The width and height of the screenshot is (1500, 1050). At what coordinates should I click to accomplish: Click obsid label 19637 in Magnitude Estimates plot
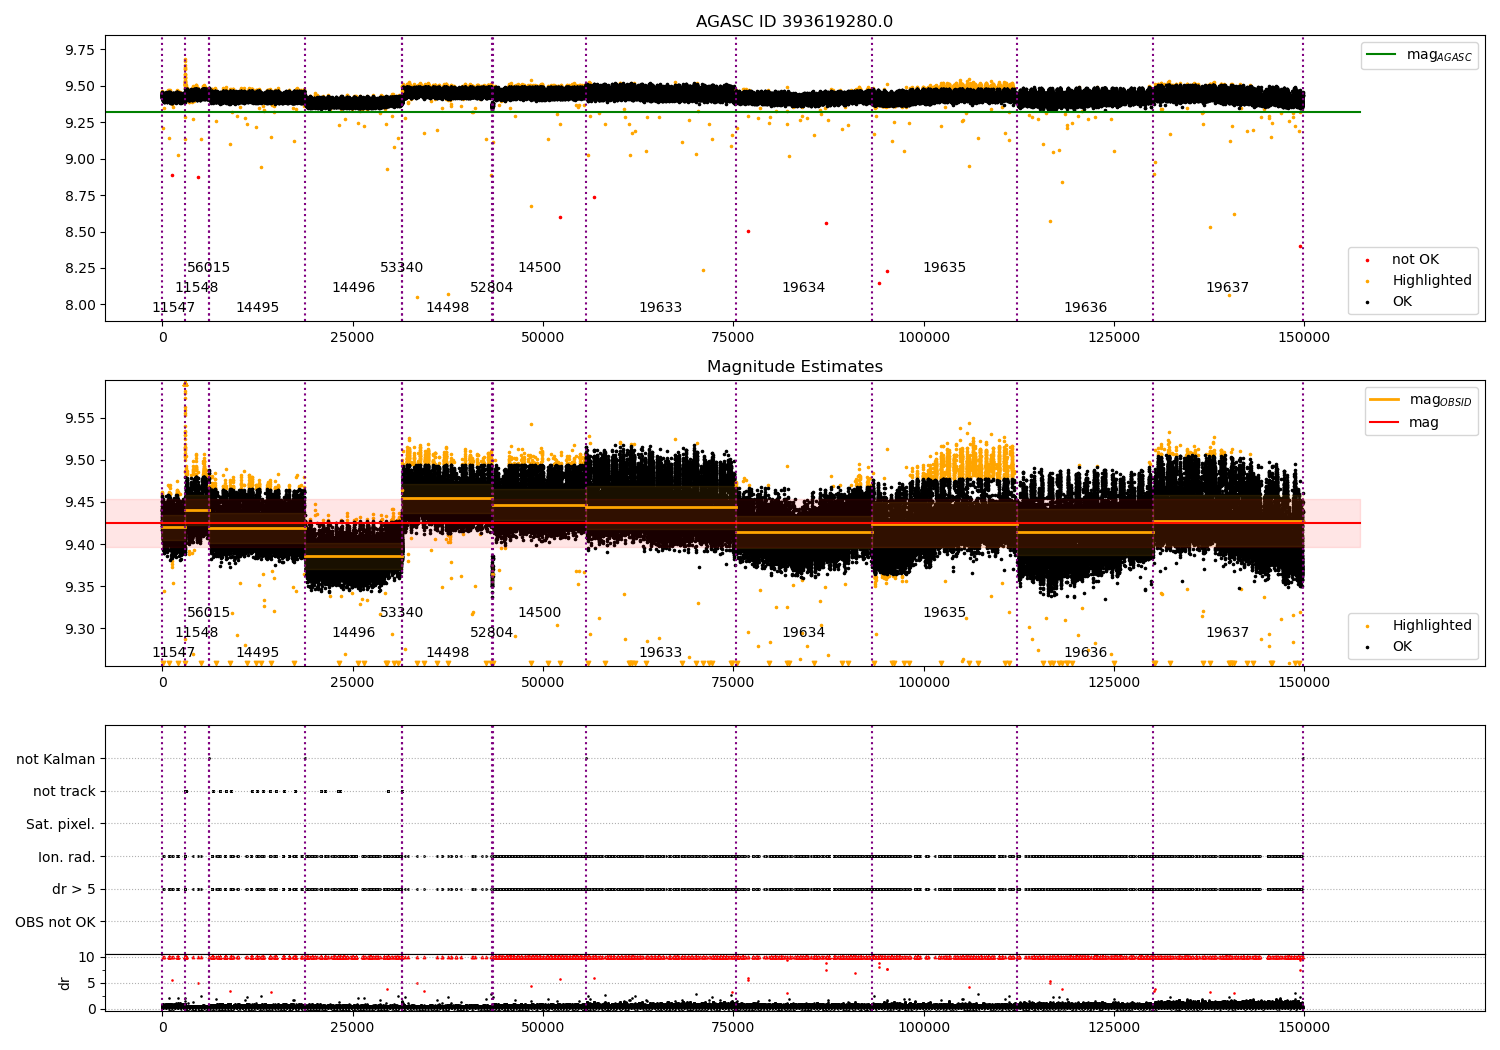click(1228, 633)
